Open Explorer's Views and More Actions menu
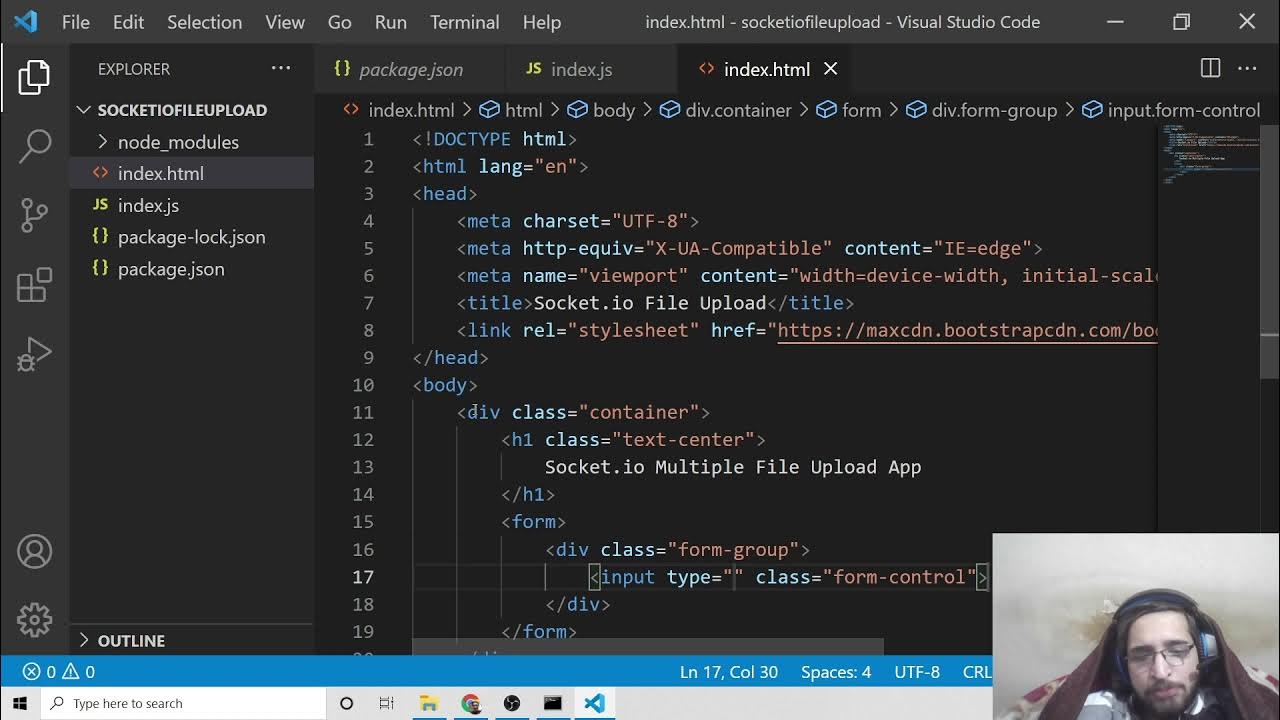 point(281,69)
